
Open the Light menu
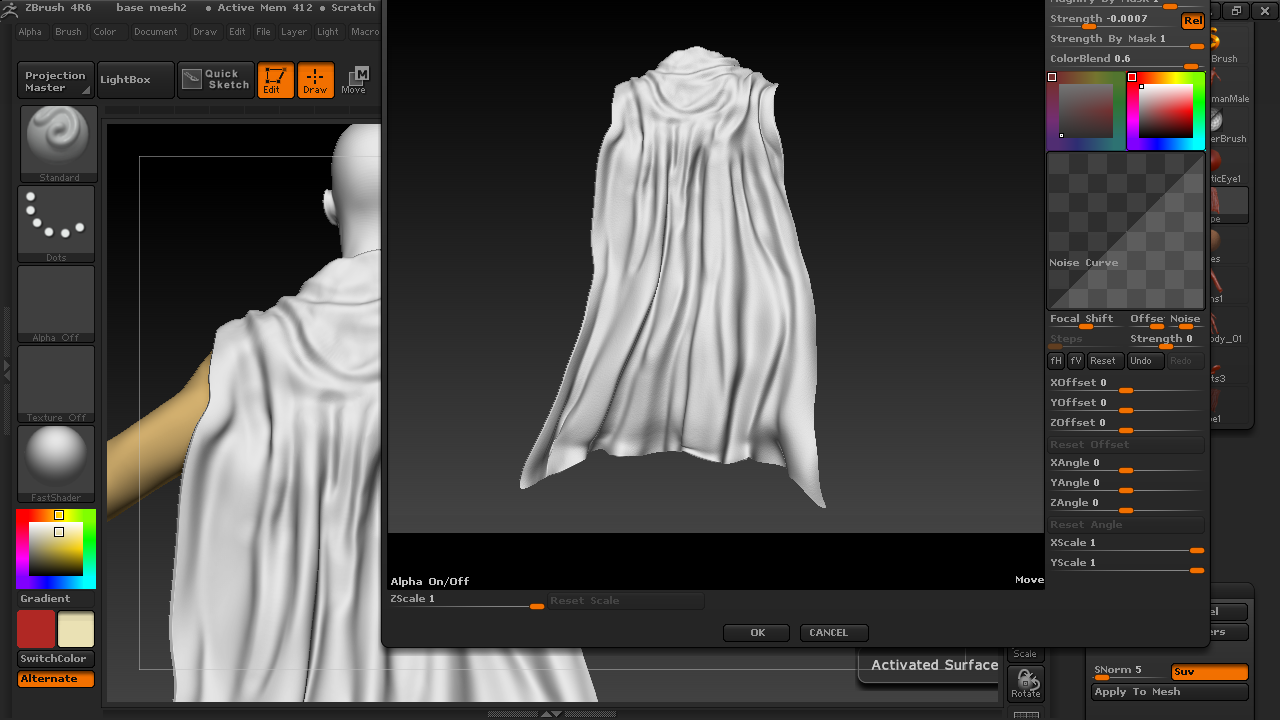328,32
